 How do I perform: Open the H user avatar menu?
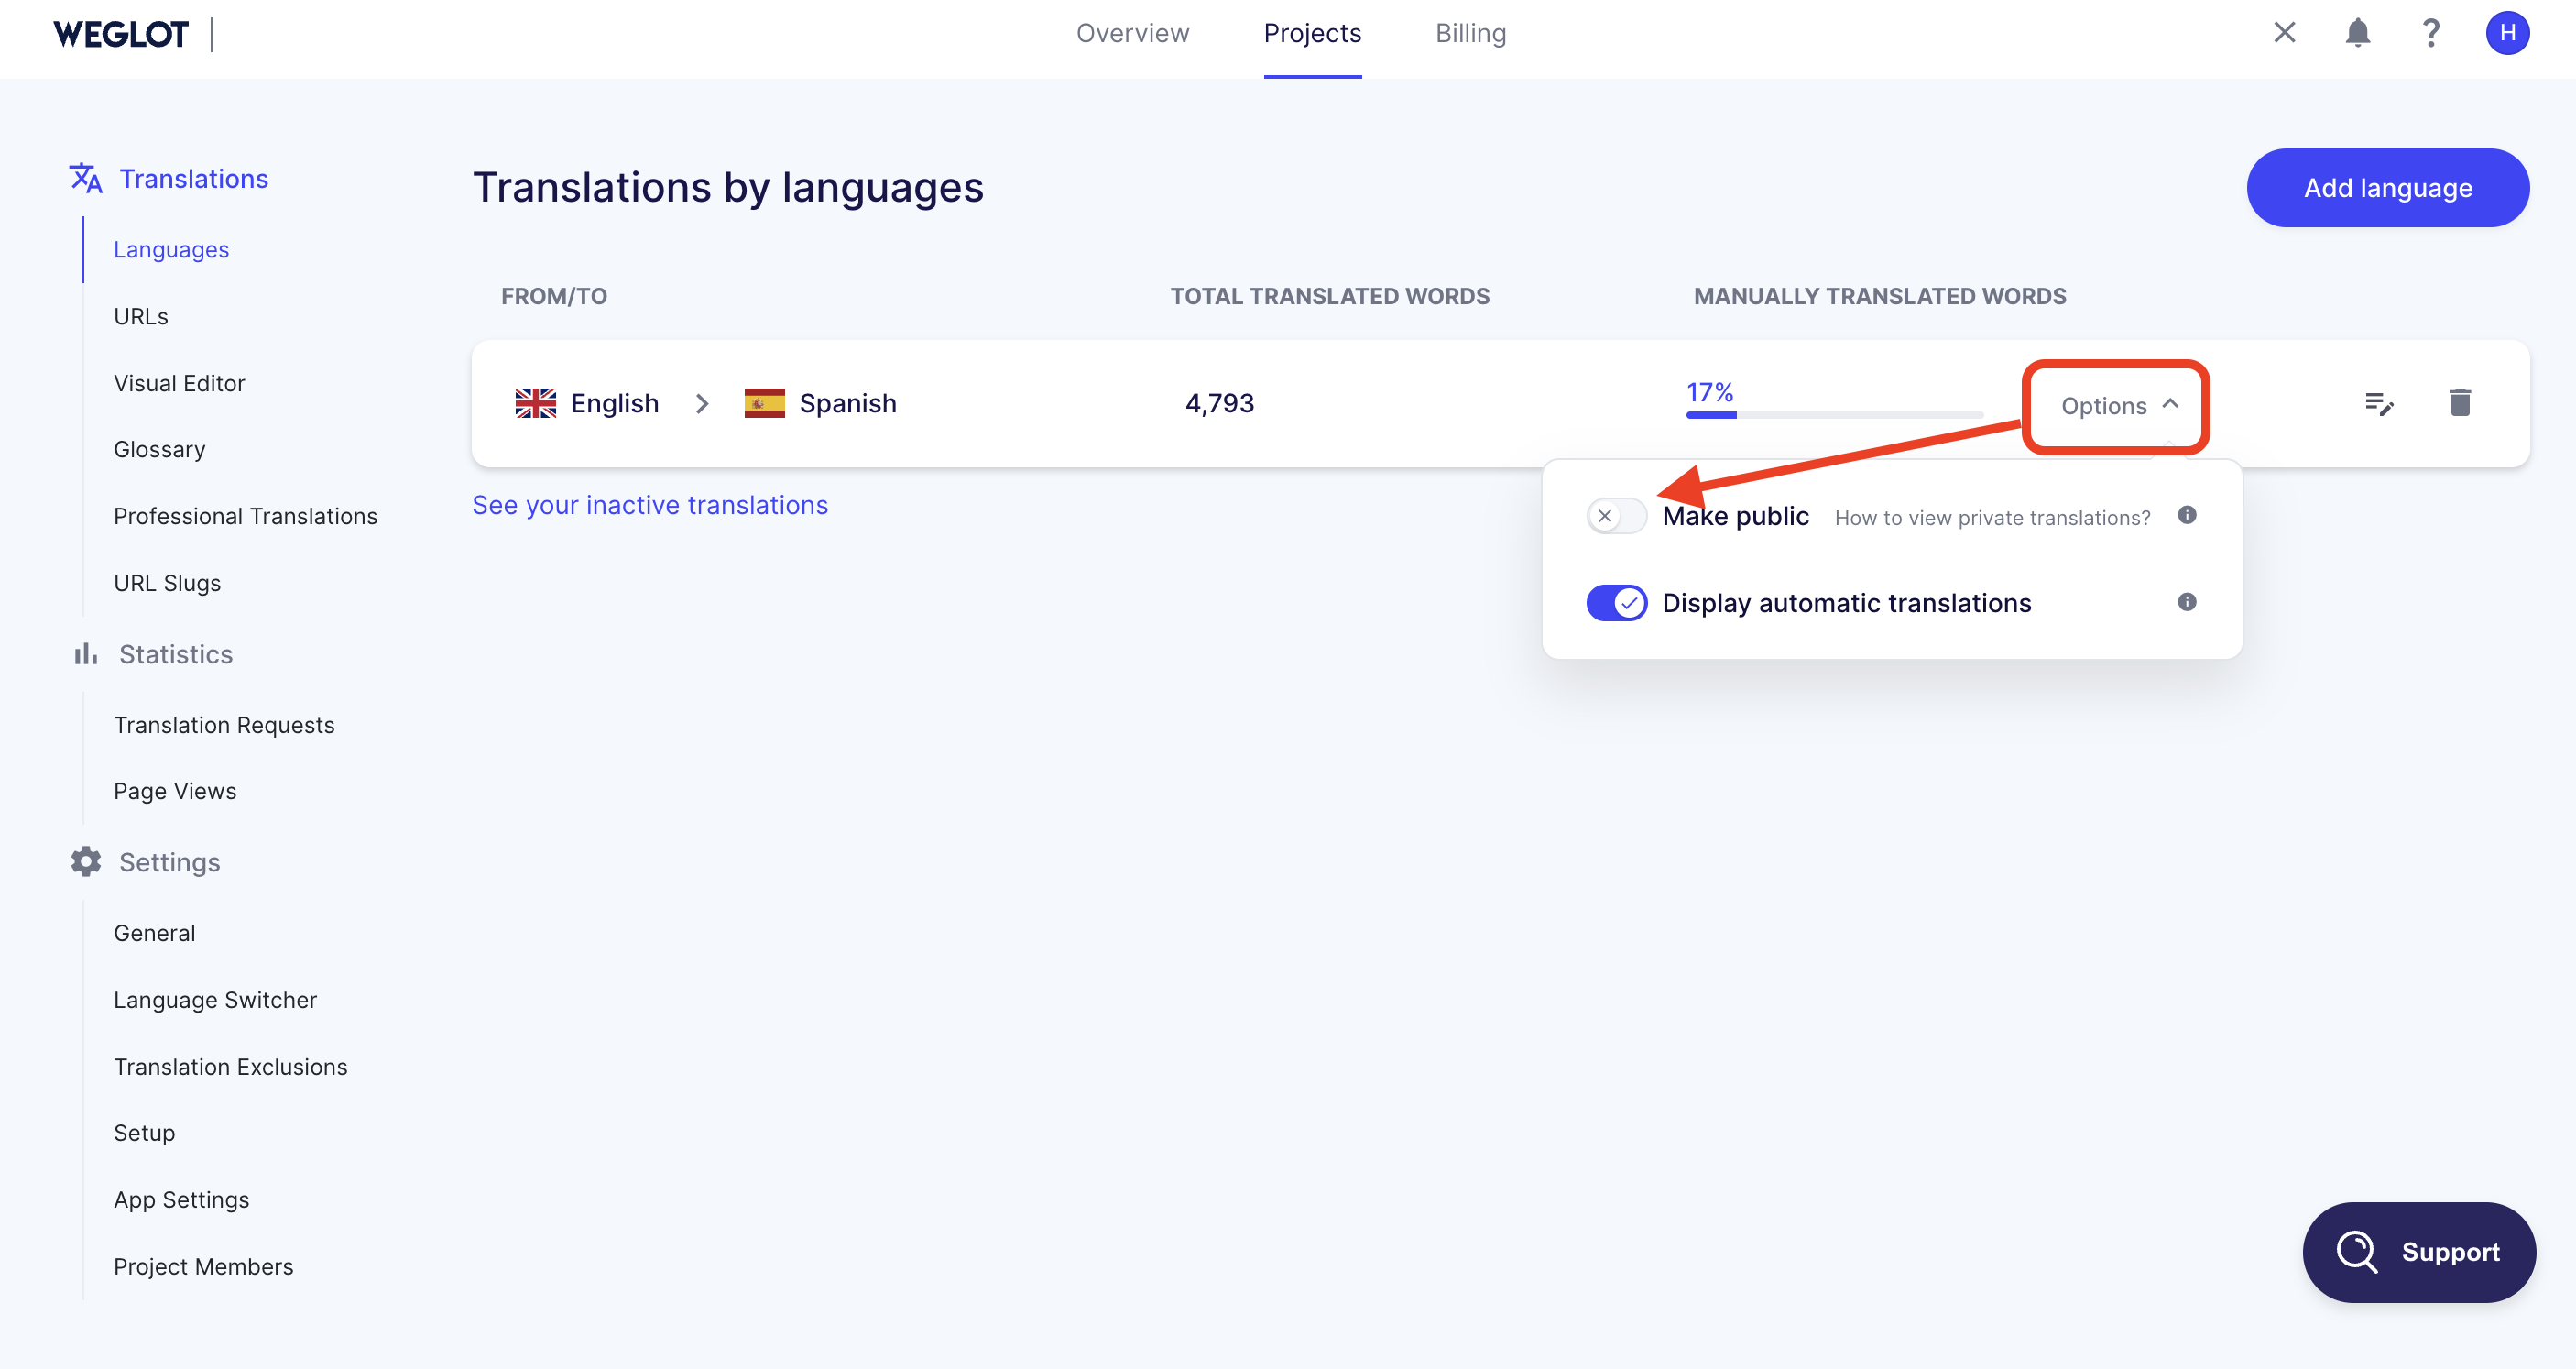[x=2507, y=33]
